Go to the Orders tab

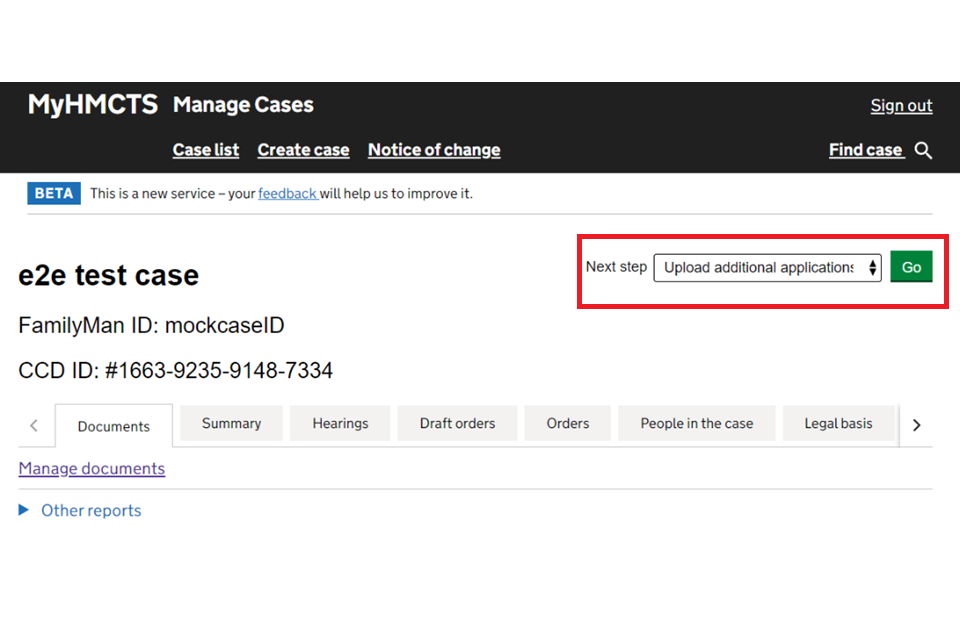567,424
